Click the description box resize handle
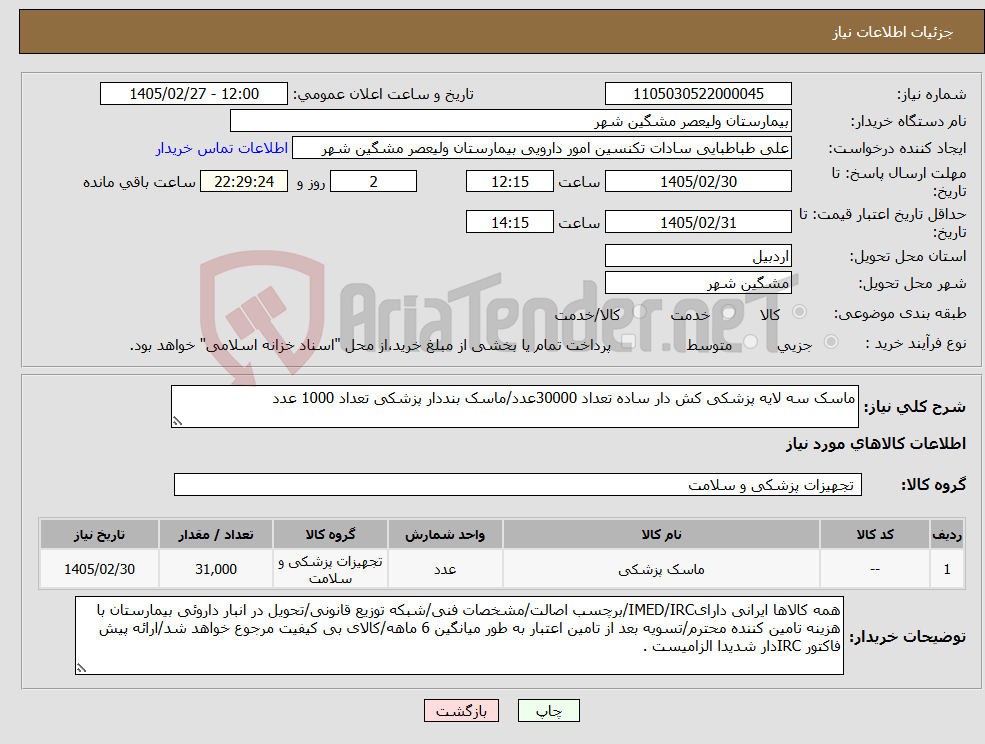This screenshot has height=744, width=985. [x=177, y=422]
